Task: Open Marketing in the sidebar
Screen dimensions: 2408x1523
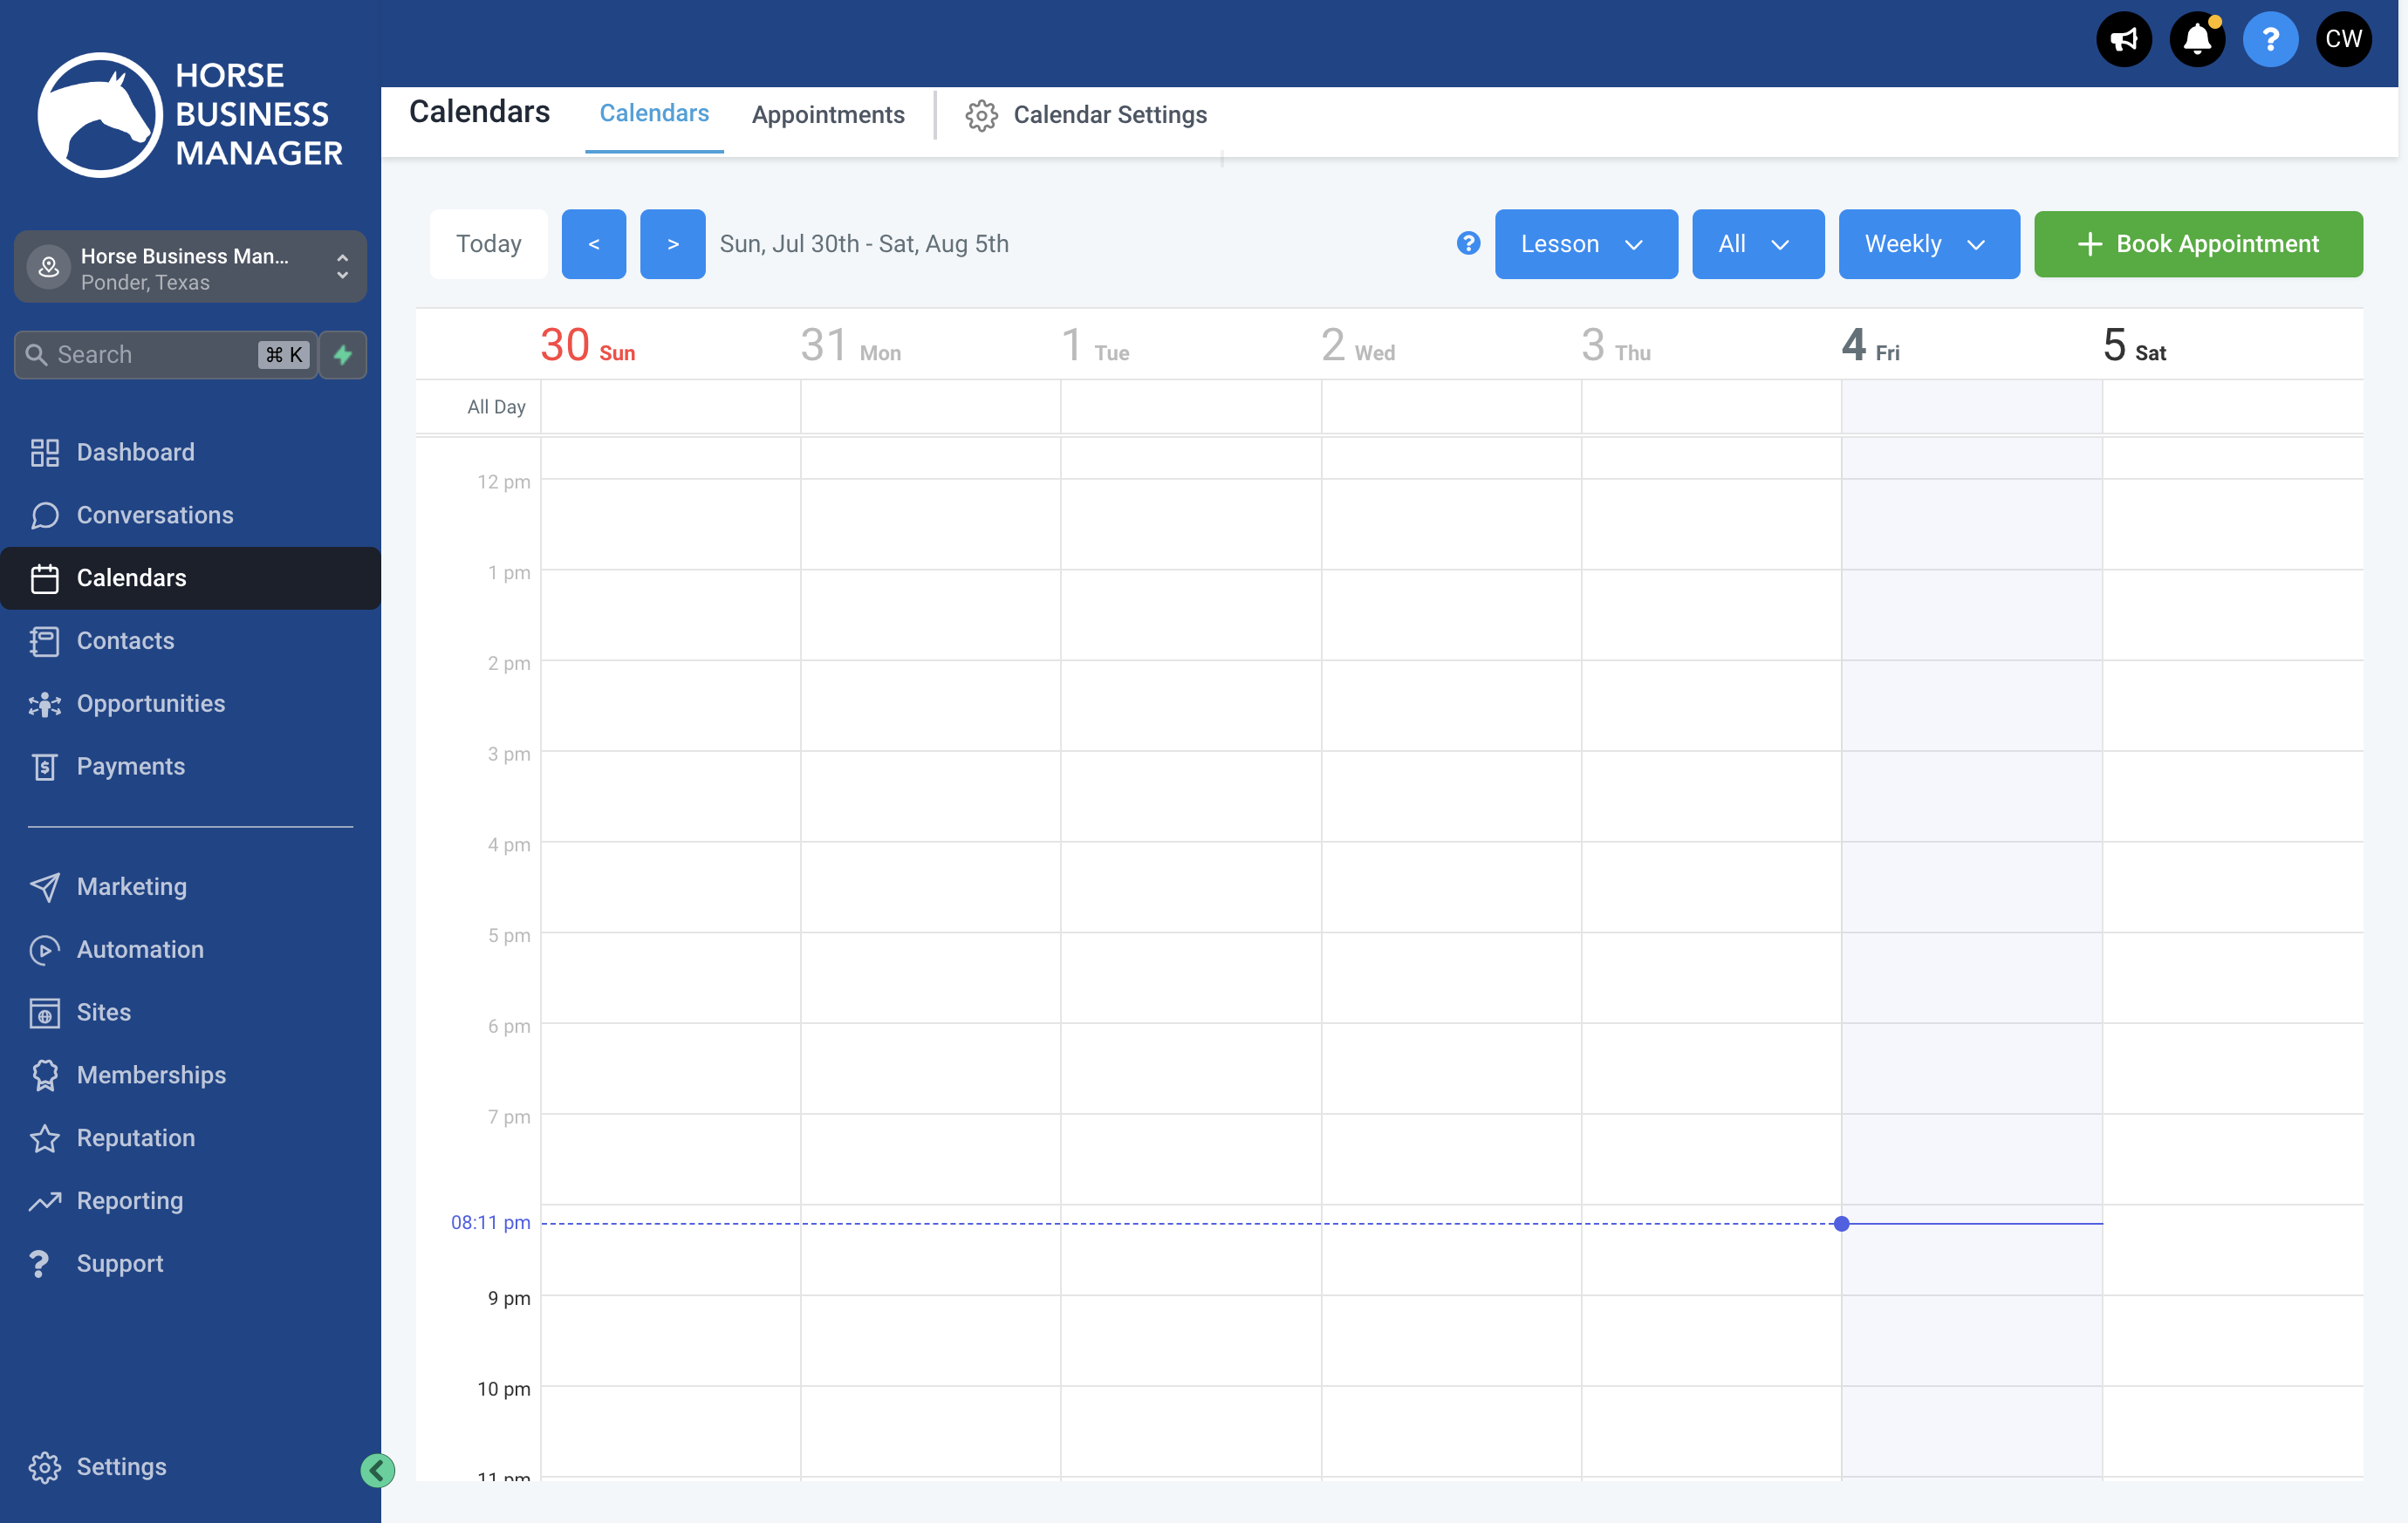Action: point(190,887)
